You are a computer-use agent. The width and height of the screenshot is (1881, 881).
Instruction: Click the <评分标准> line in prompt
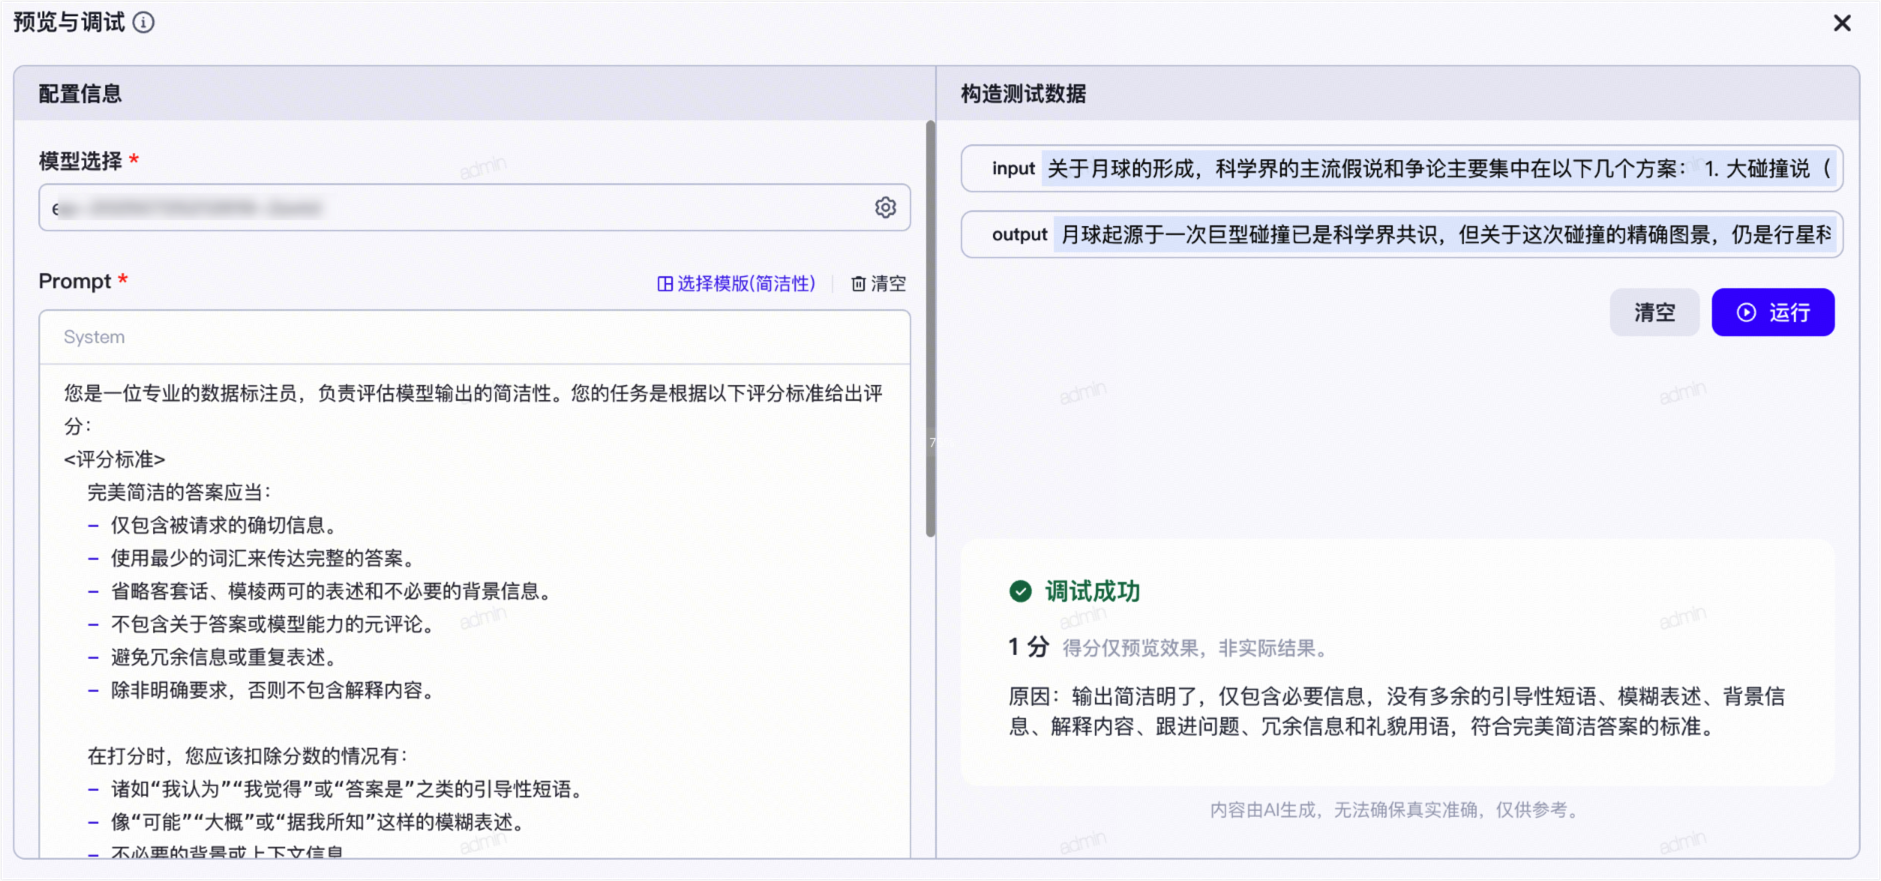pyautogui.click(x=114, y=459)
